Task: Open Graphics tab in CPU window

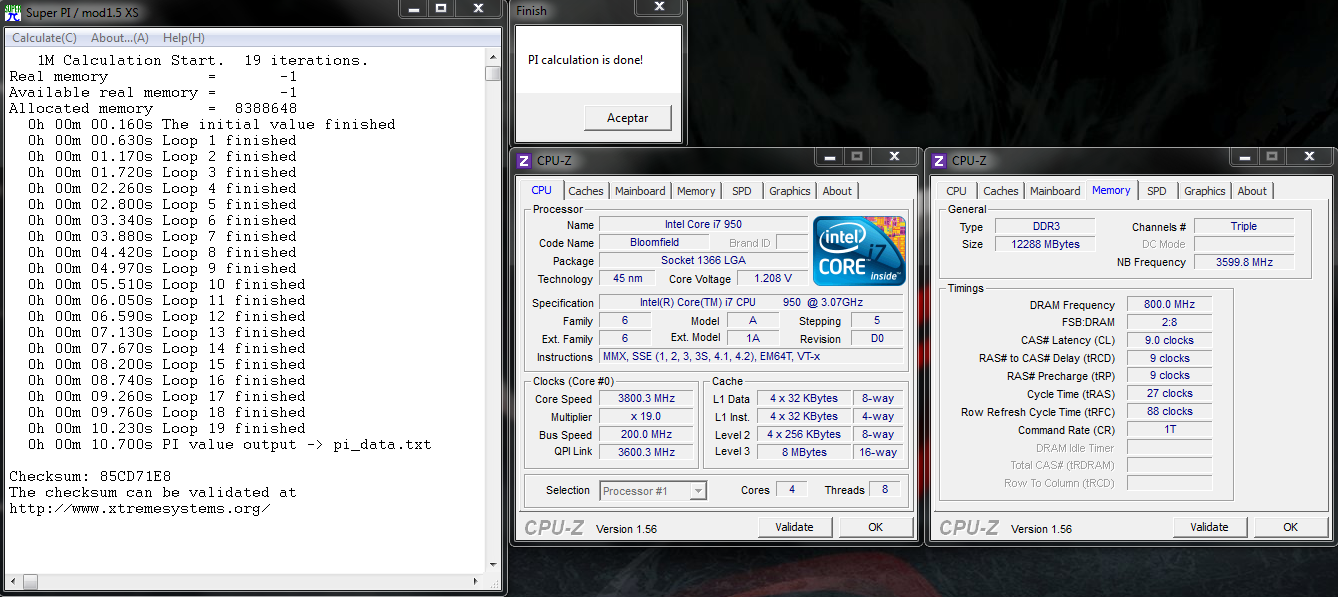Action: pyautogui.click(x=790, y=191)
